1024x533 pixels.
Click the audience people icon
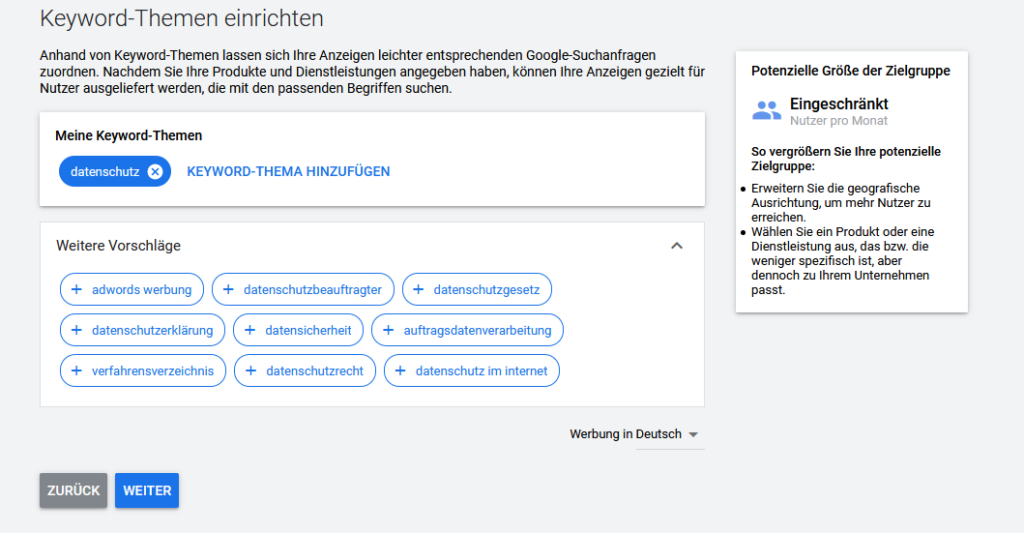(x=766, y=110)
